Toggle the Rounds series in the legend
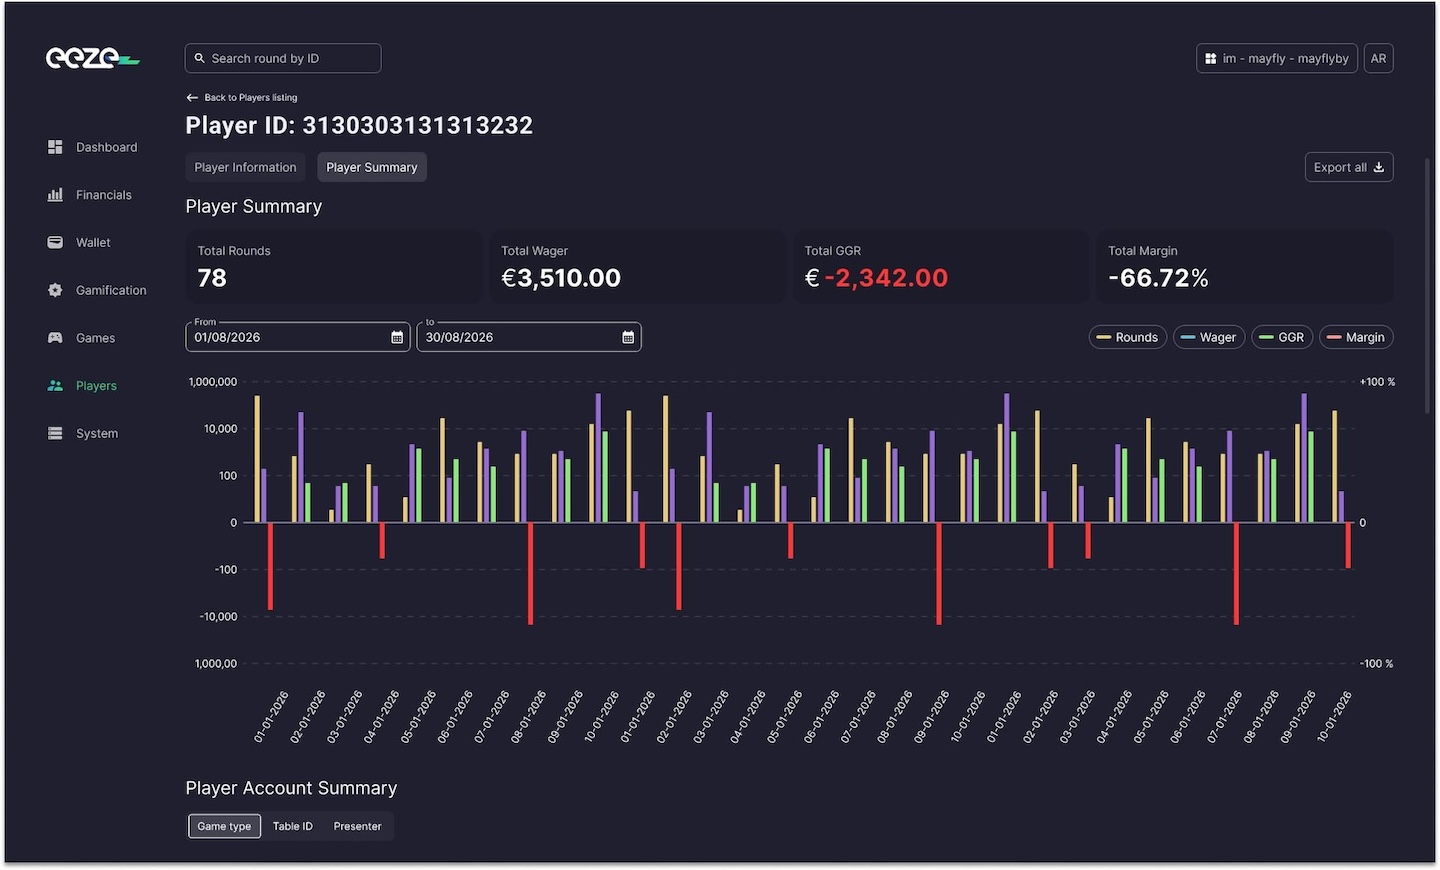1440x870 pixels. (x=1127, y=337)
